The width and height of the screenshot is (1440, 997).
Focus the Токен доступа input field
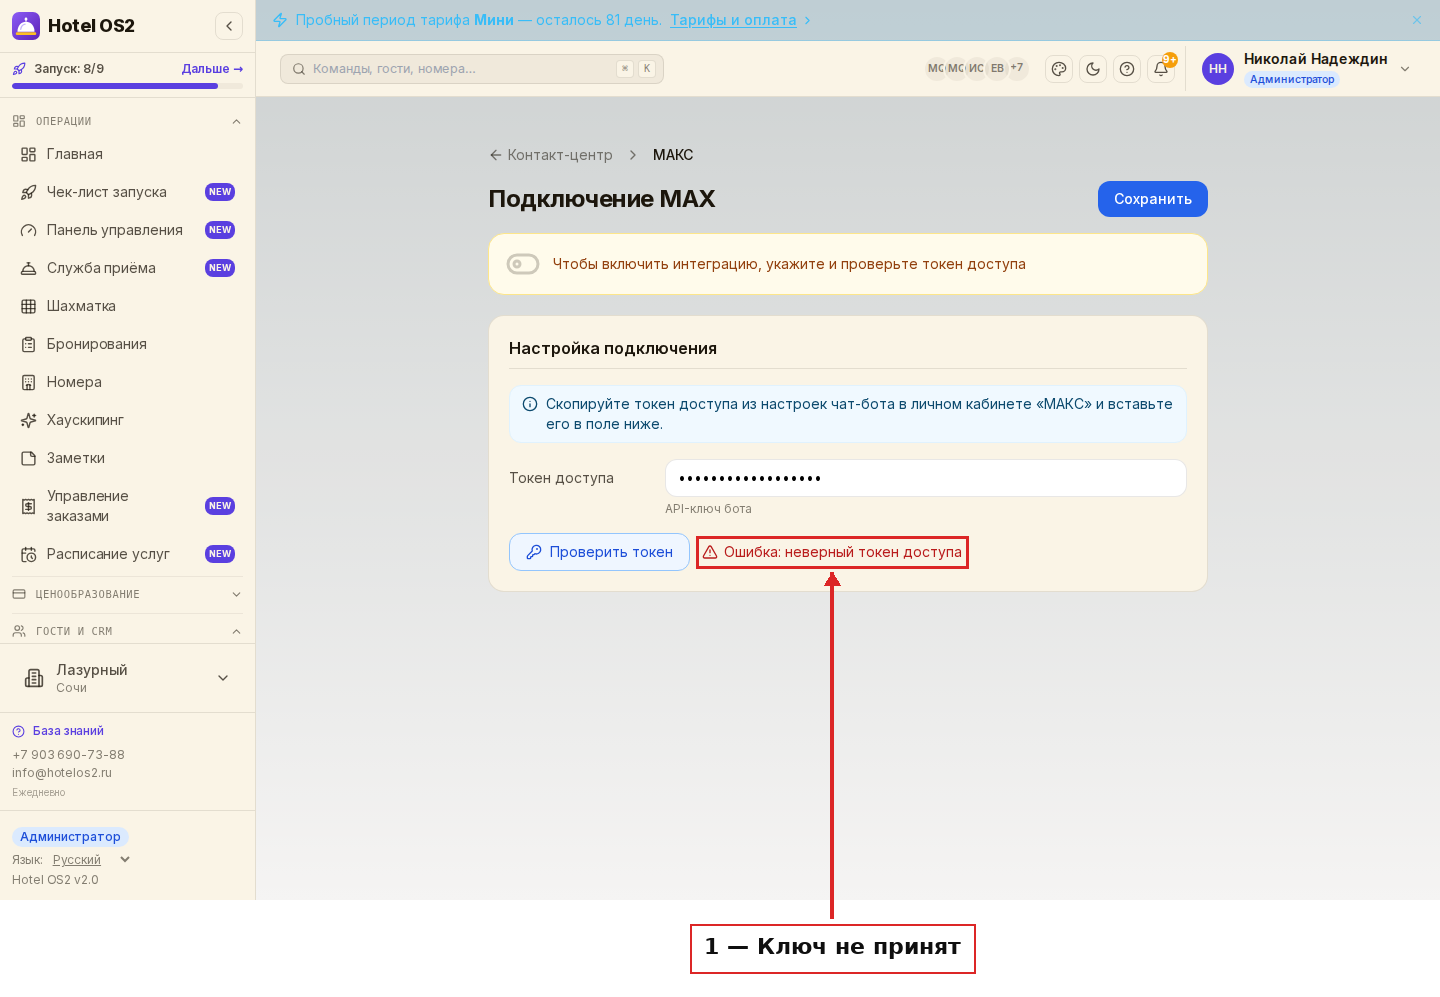(x=926, y=478)
